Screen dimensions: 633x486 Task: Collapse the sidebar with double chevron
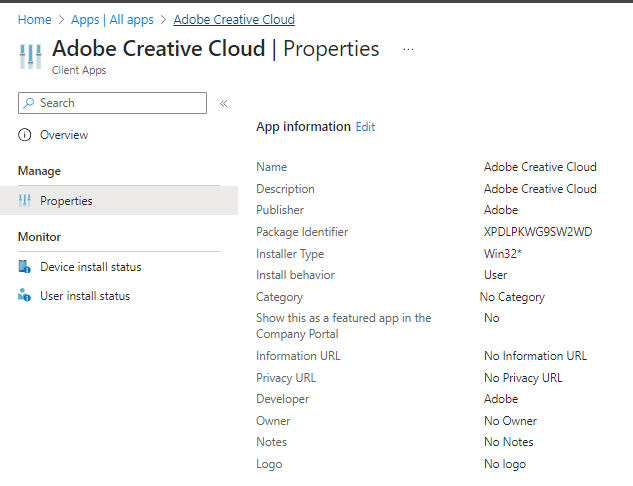tap(224, 103)
